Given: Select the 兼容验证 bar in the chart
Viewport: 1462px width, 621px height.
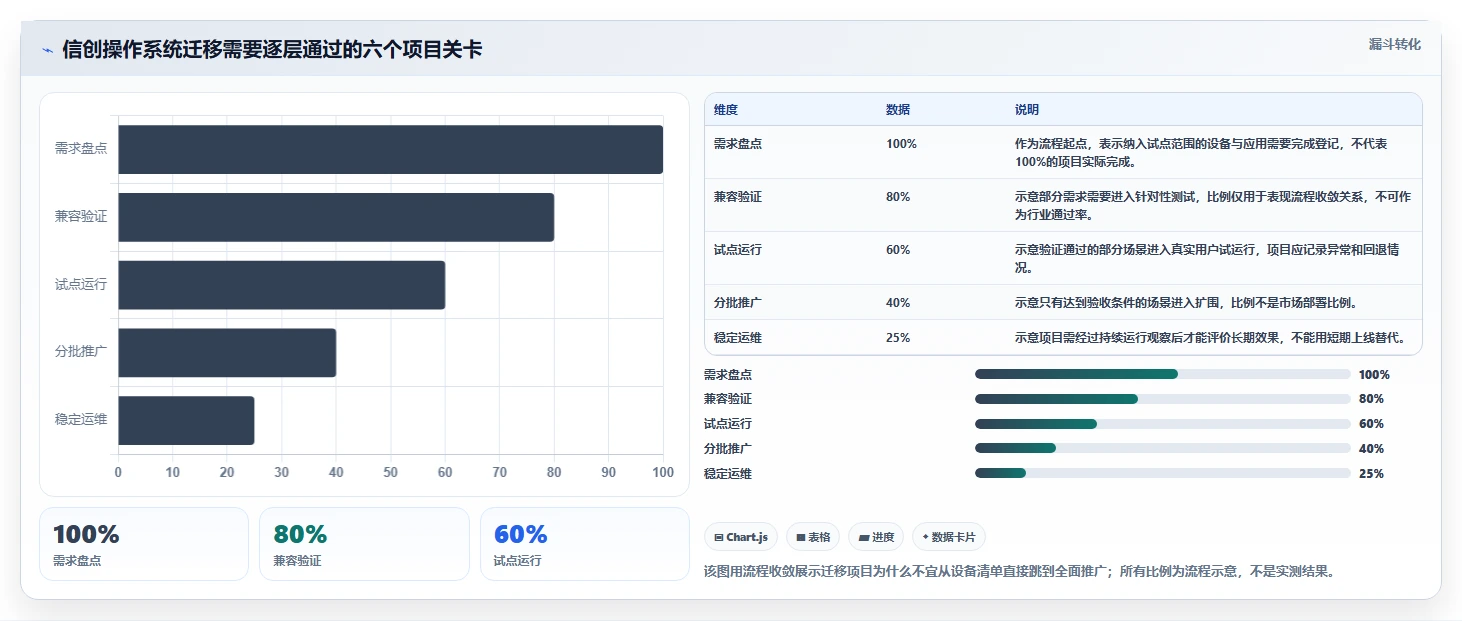Looking at the screenshot, I should click(x=336, y=217).
